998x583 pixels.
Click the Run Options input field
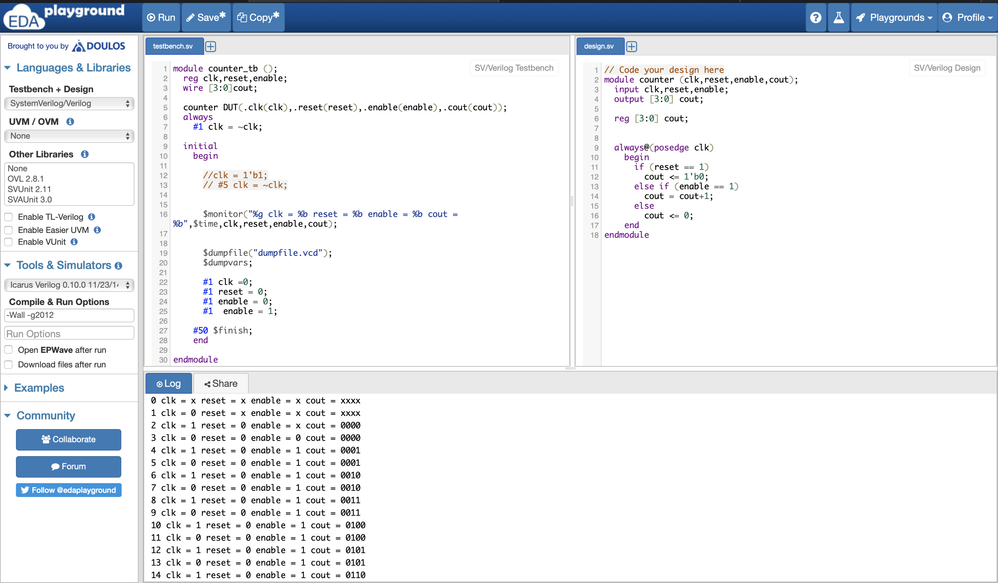coord(69,334)
